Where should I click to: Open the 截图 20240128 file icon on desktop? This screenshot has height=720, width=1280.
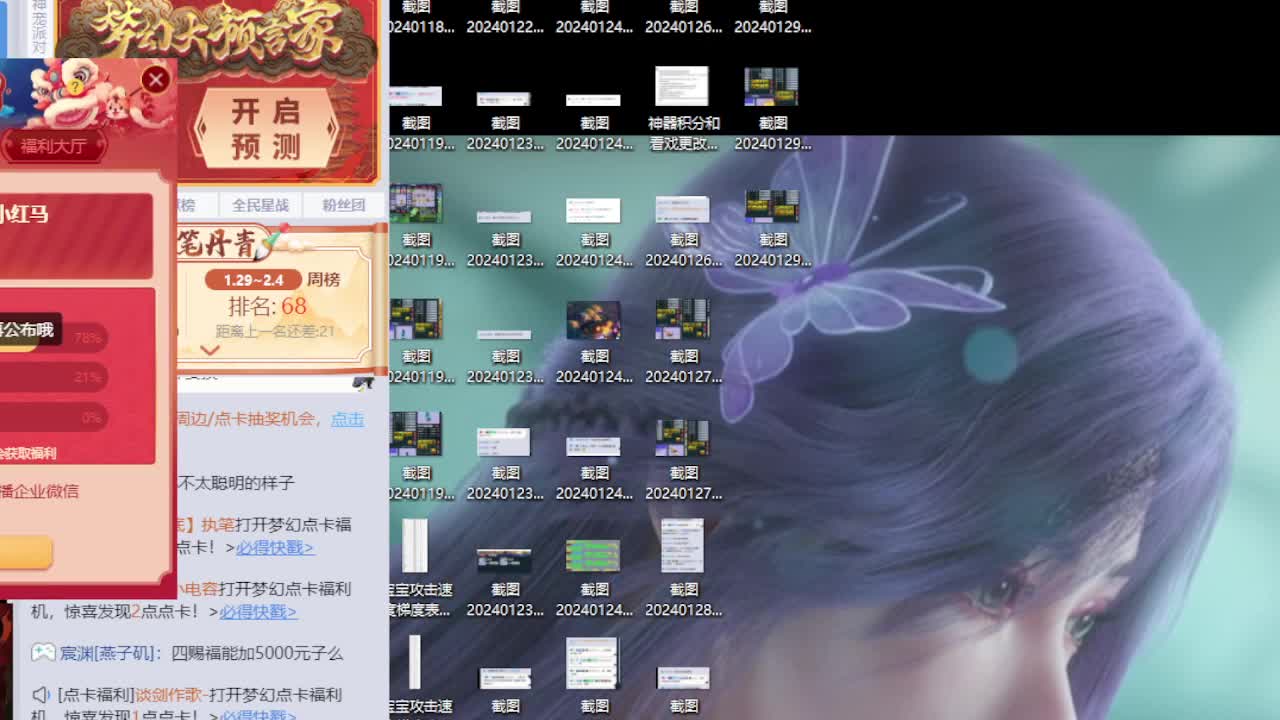(x=683, y=567)
